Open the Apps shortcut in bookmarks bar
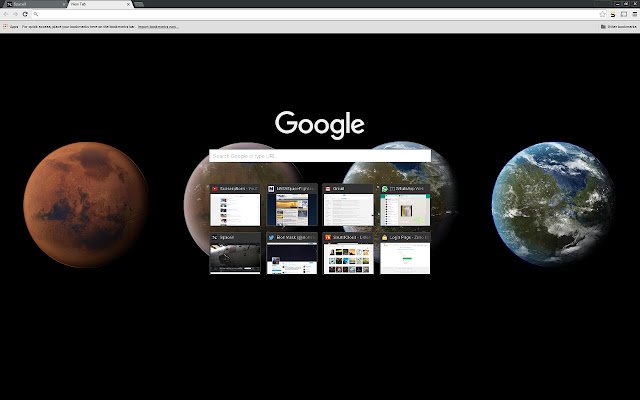The image size is (640, 400). pos(11,27)
